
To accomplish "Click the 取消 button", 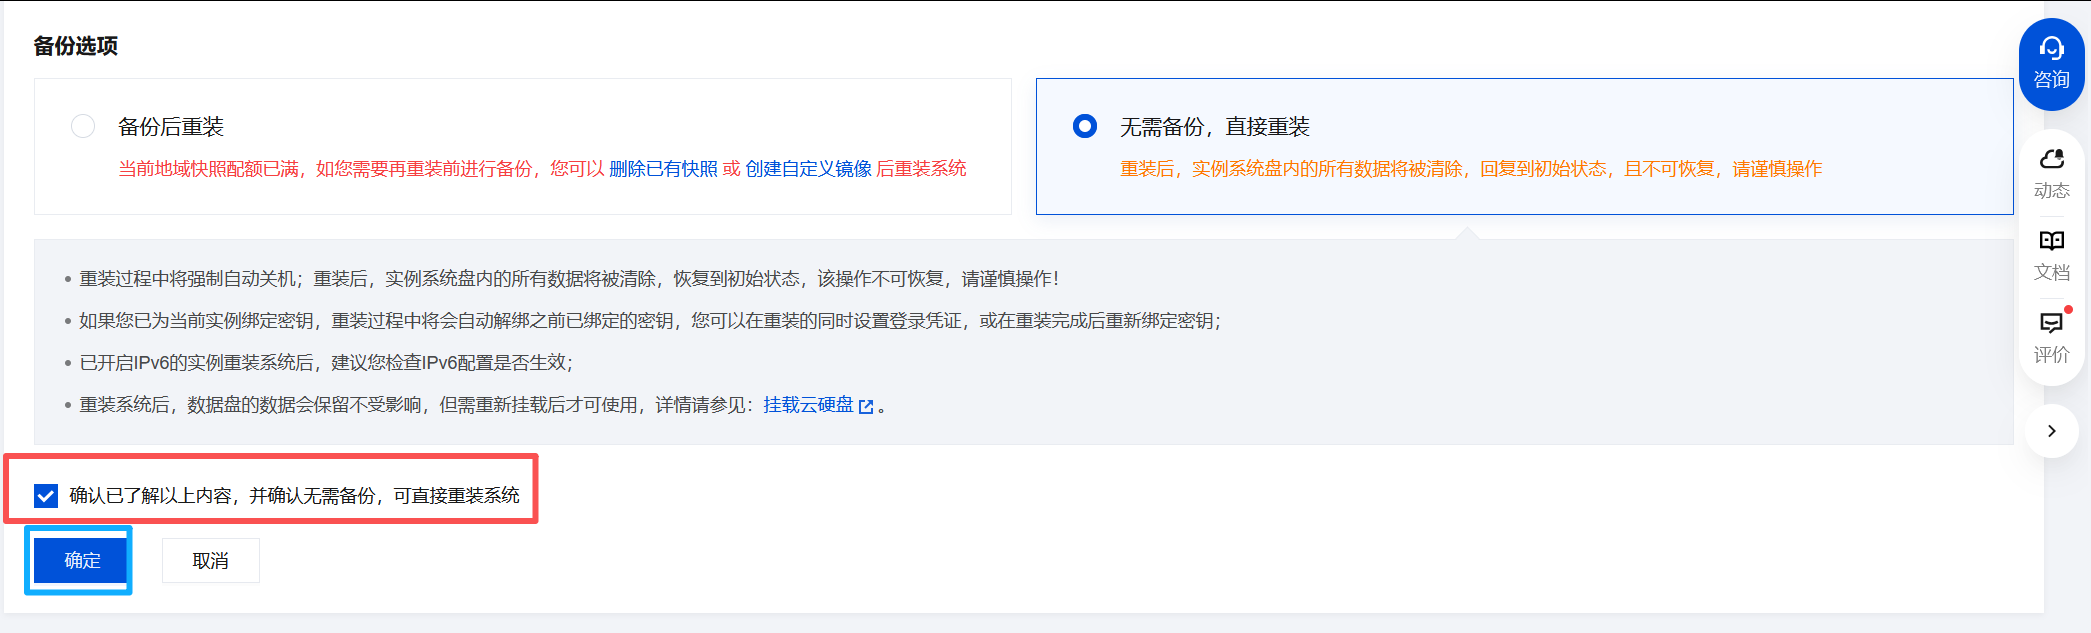I will pyautogui.click(x=210, y=561).
